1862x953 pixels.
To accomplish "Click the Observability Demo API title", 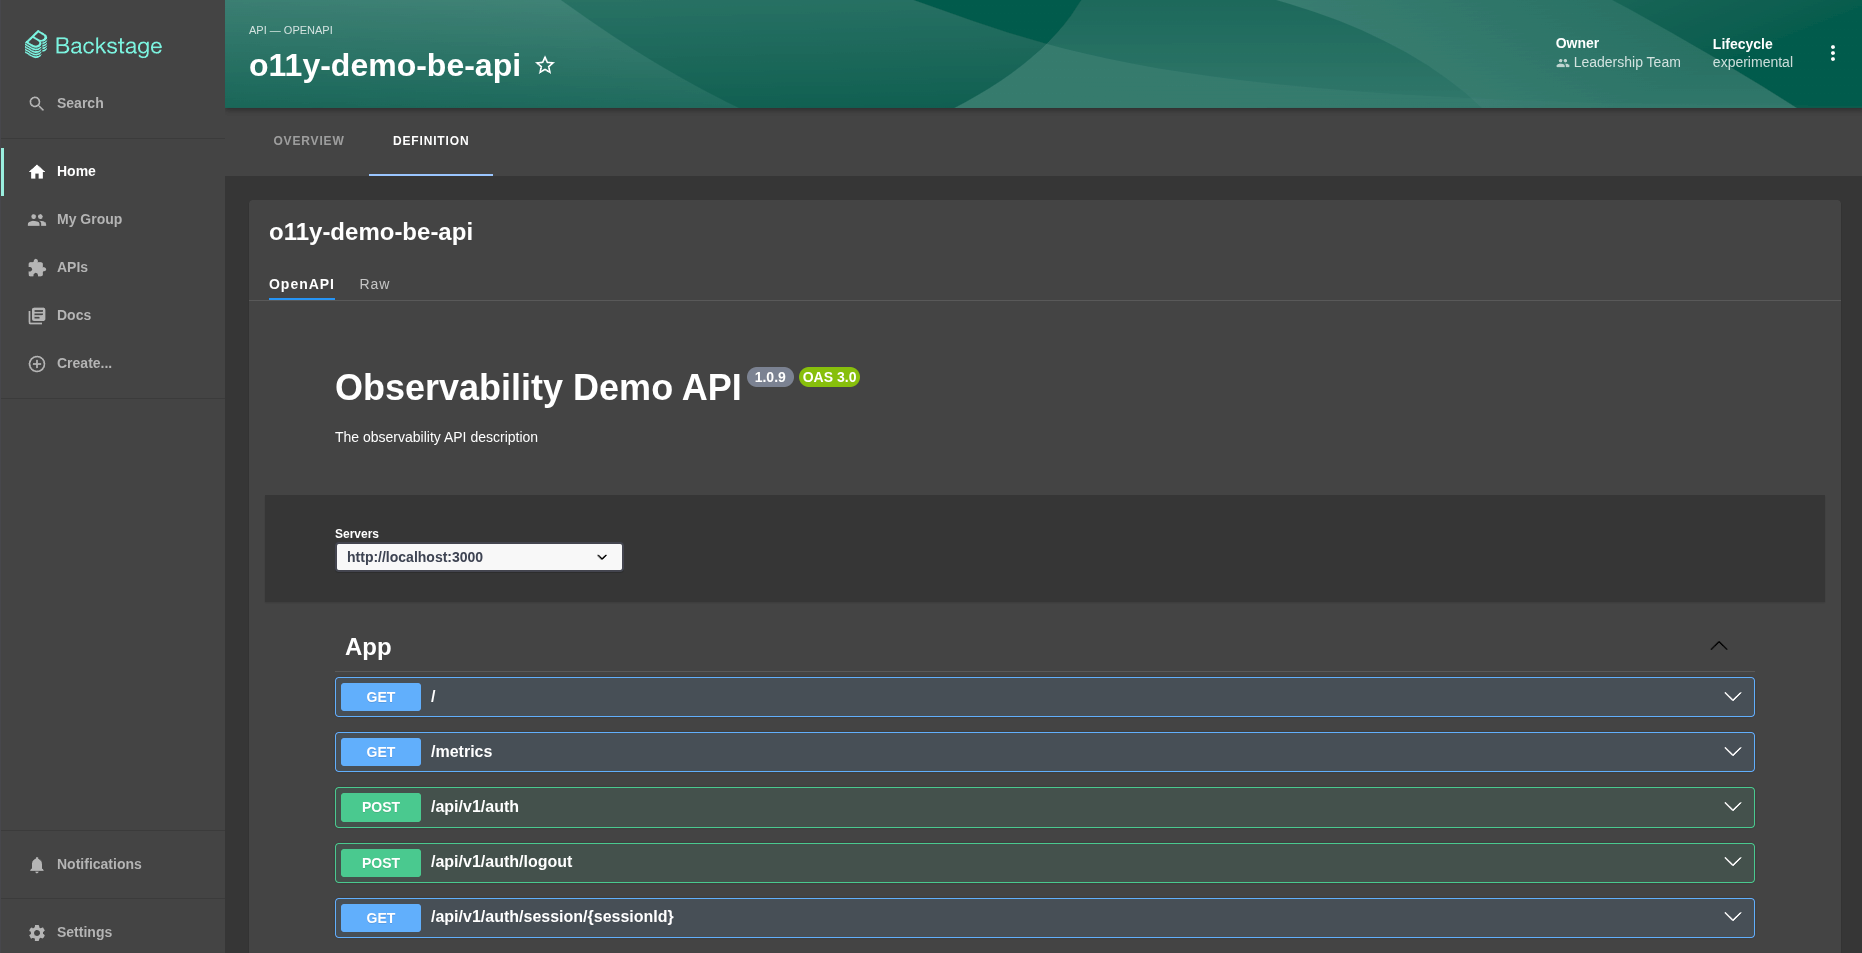I will tap(538, 387).
